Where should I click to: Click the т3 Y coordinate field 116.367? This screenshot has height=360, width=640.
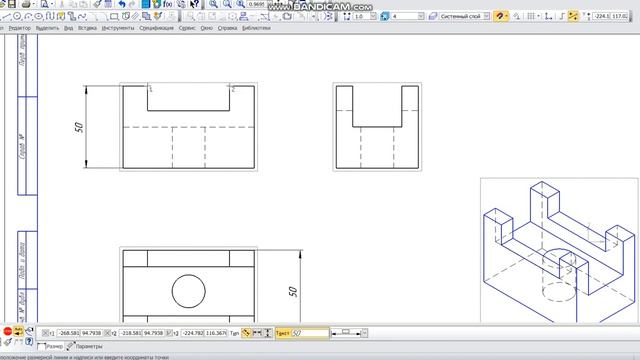point(216,333)
